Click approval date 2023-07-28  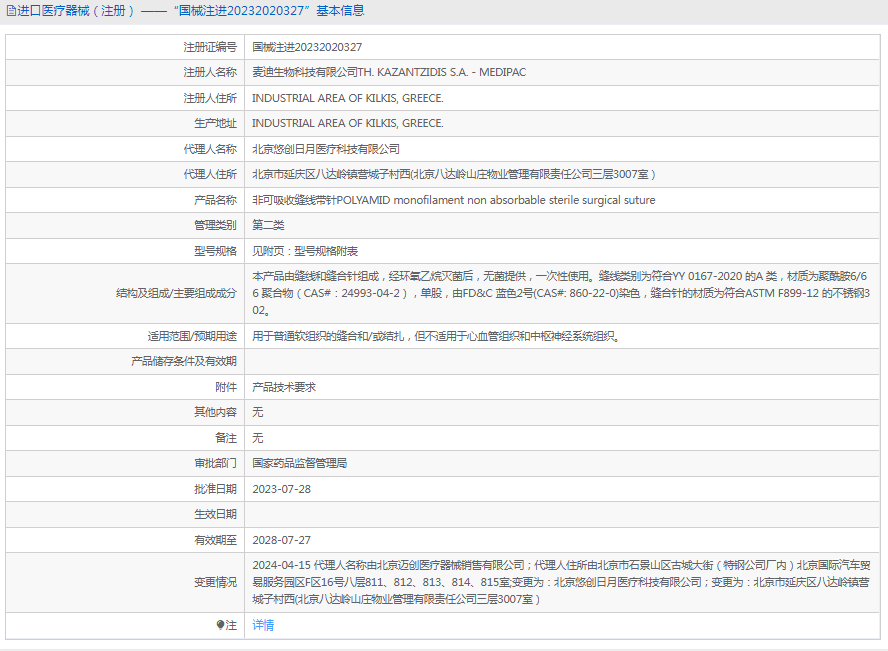[281, 489]
